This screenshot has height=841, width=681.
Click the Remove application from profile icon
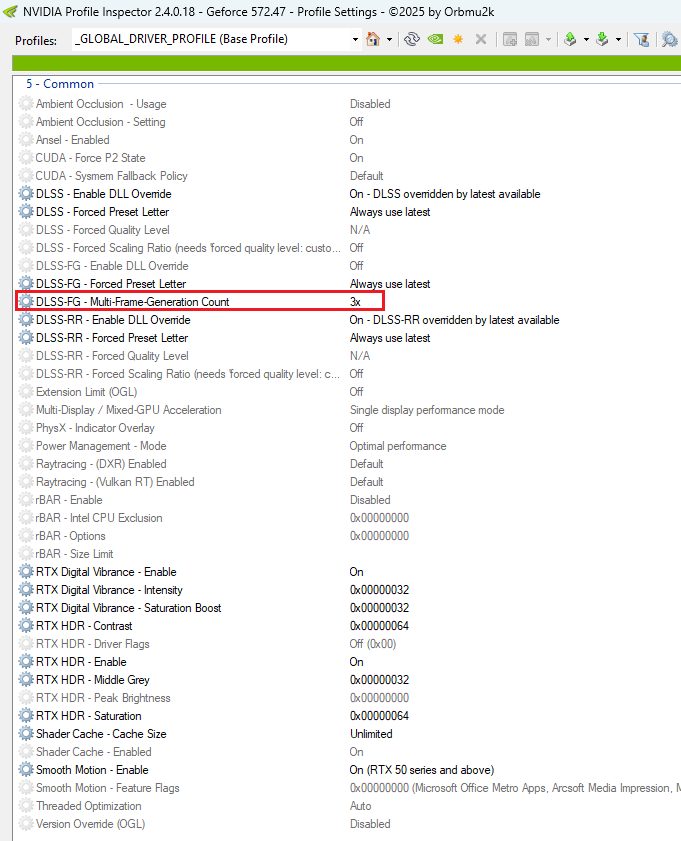[x=532, y=39]
